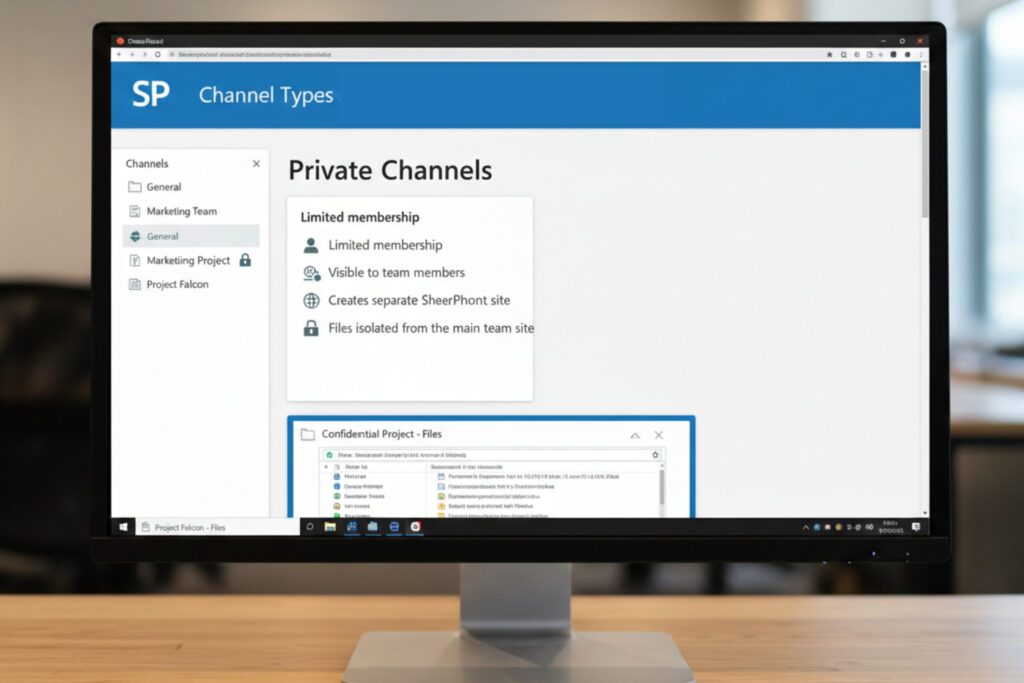The height and width of the screenshot is (683, 1024).
Task: Click the Channel Types header title
Action: 266,96
